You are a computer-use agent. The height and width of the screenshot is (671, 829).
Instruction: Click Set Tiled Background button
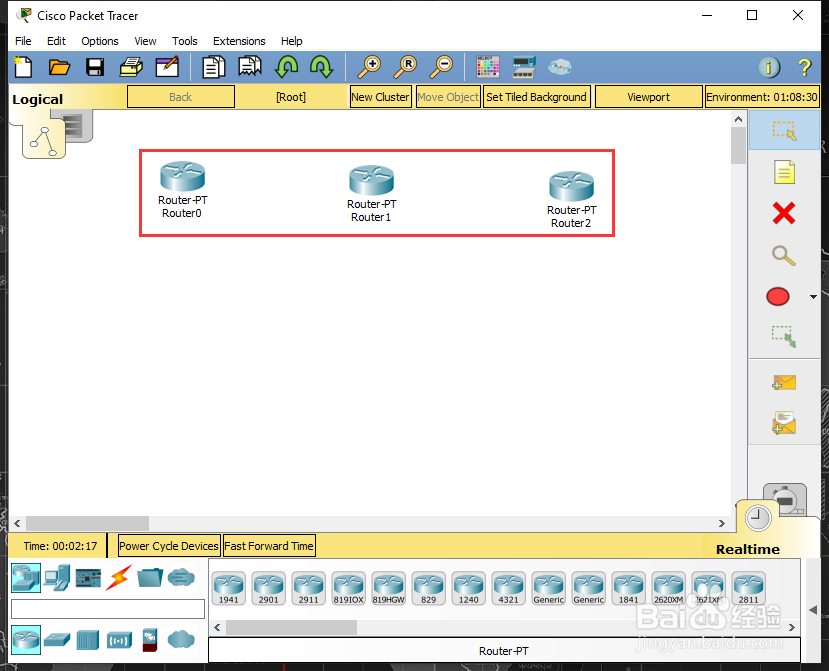(536, 97)
